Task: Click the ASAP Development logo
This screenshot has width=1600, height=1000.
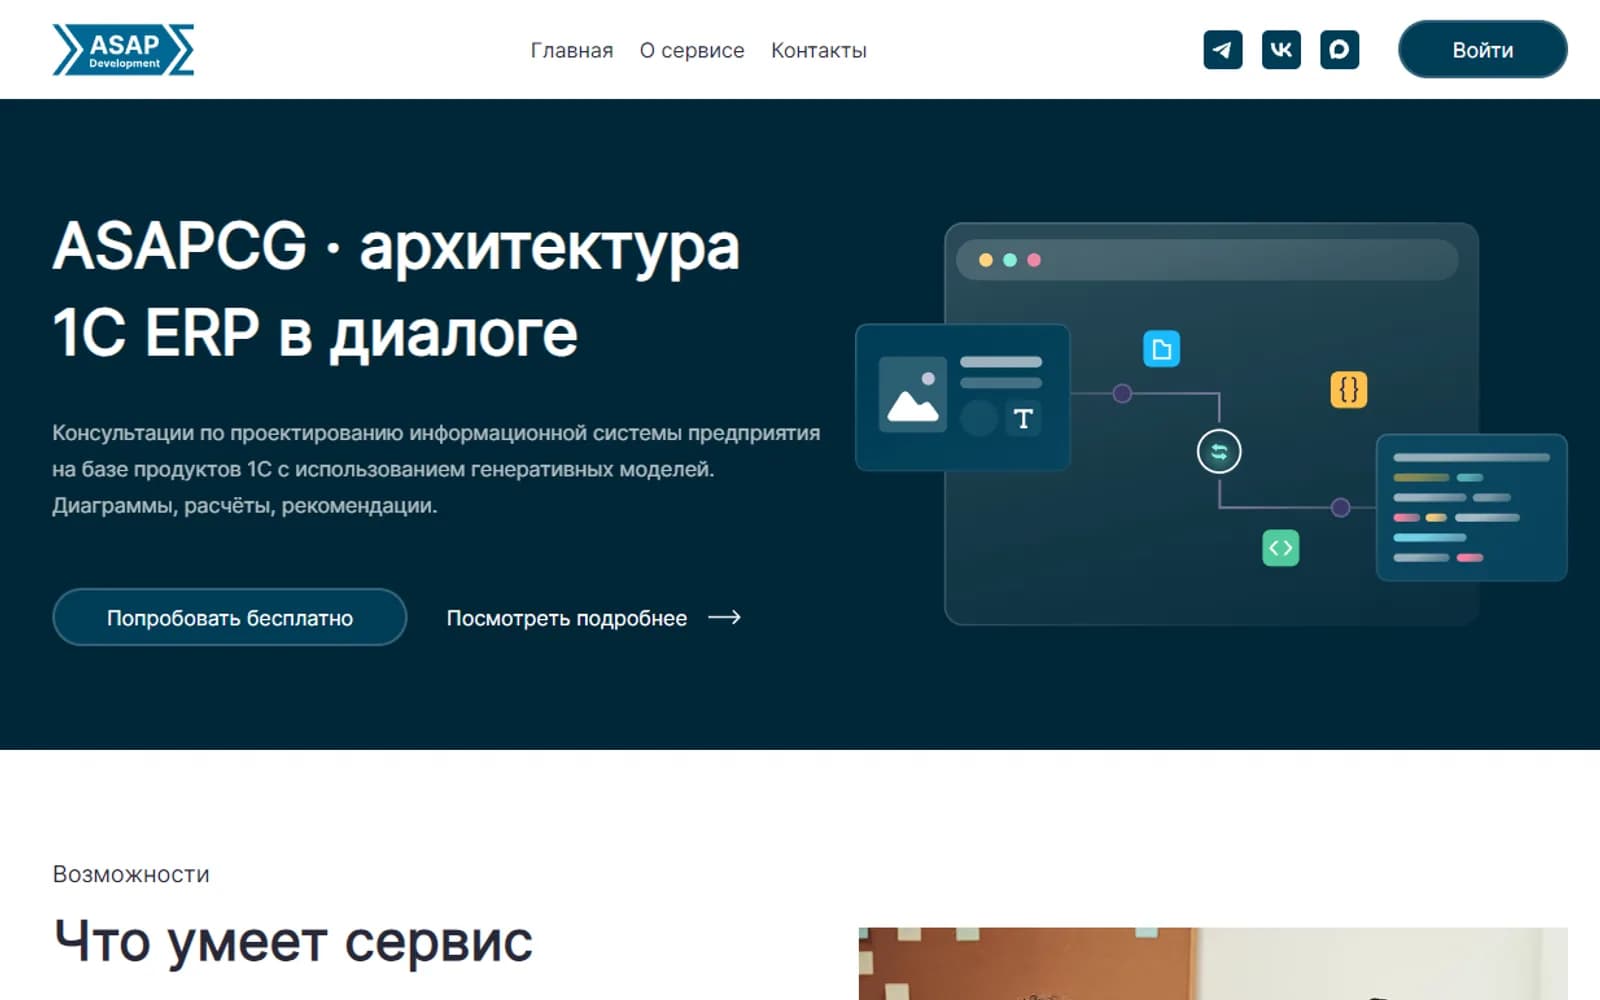Action: coord(123,50)
